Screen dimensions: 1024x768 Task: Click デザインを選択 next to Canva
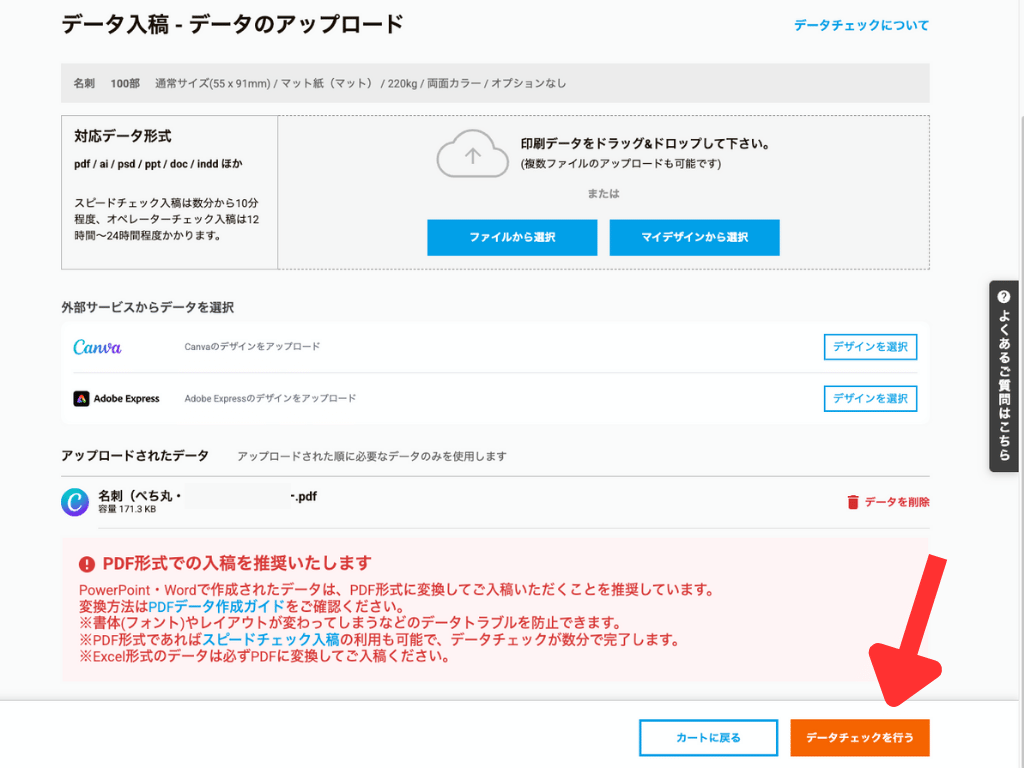click(x=870, y=347)
